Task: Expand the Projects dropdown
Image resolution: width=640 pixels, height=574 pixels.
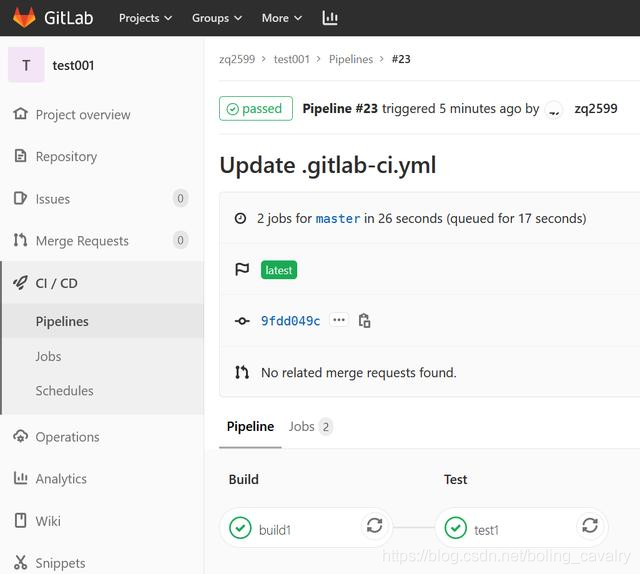Action: coord(145,18)
